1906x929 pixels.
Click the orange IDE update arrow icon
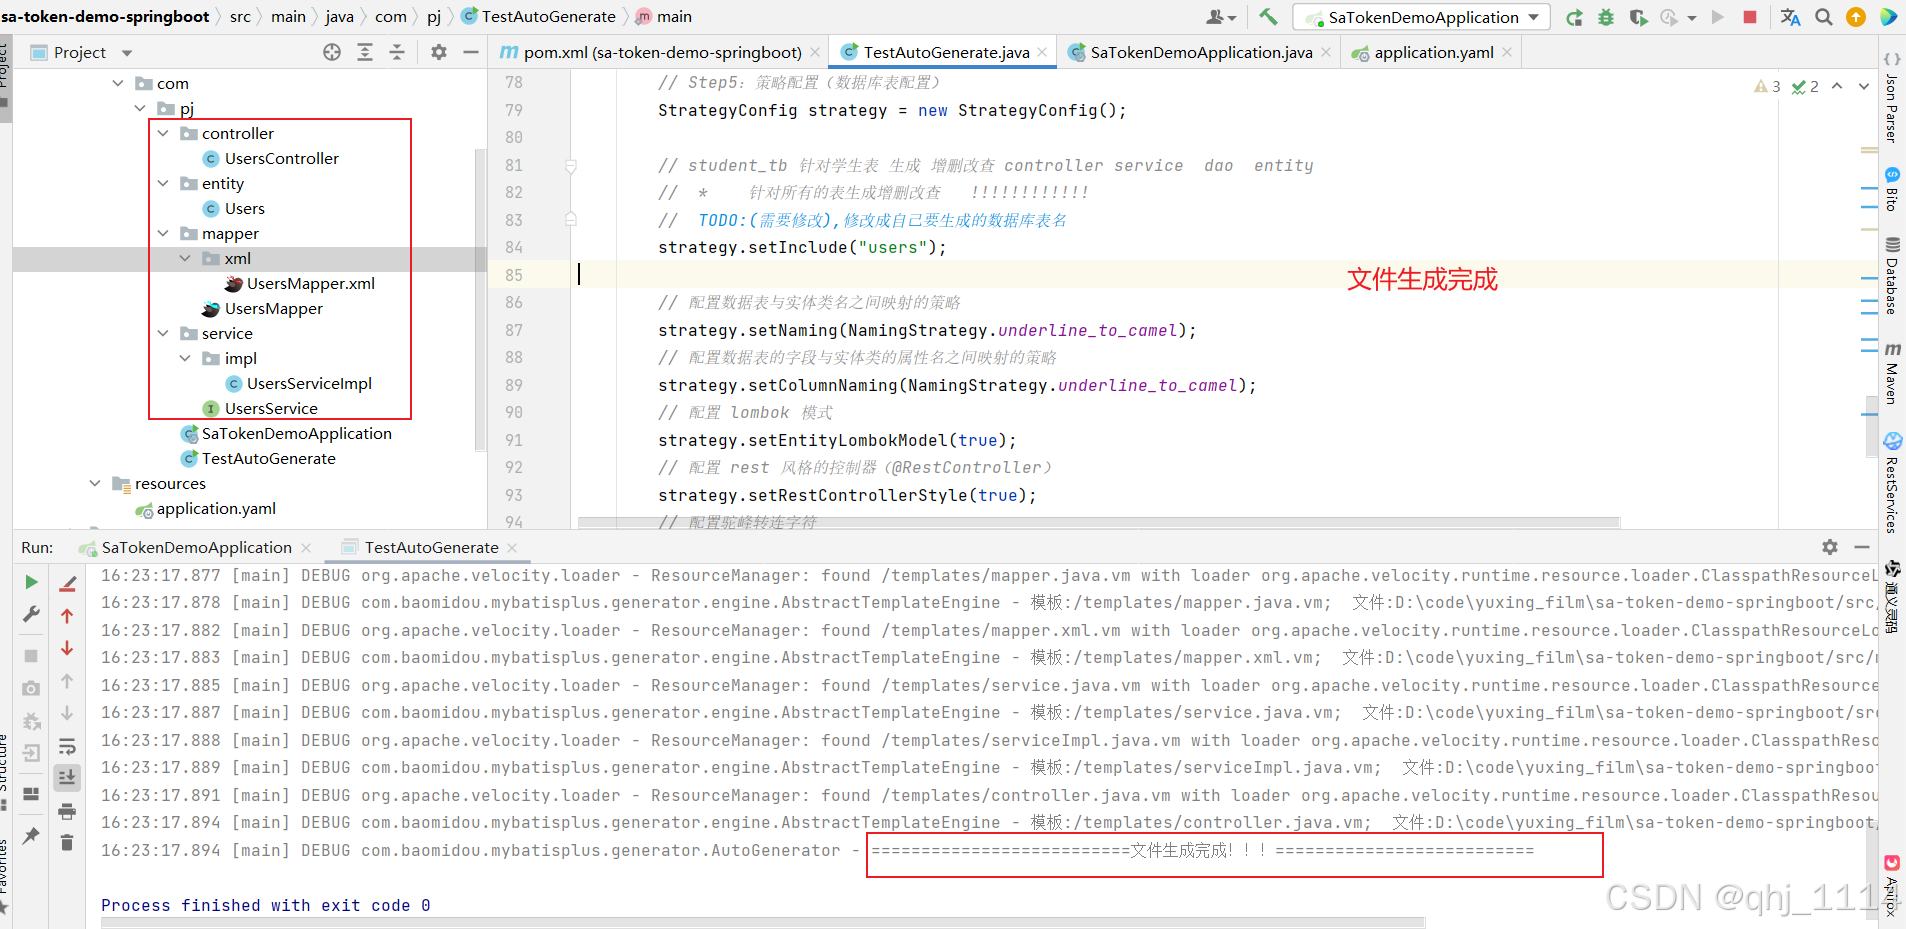(1856, 17)
